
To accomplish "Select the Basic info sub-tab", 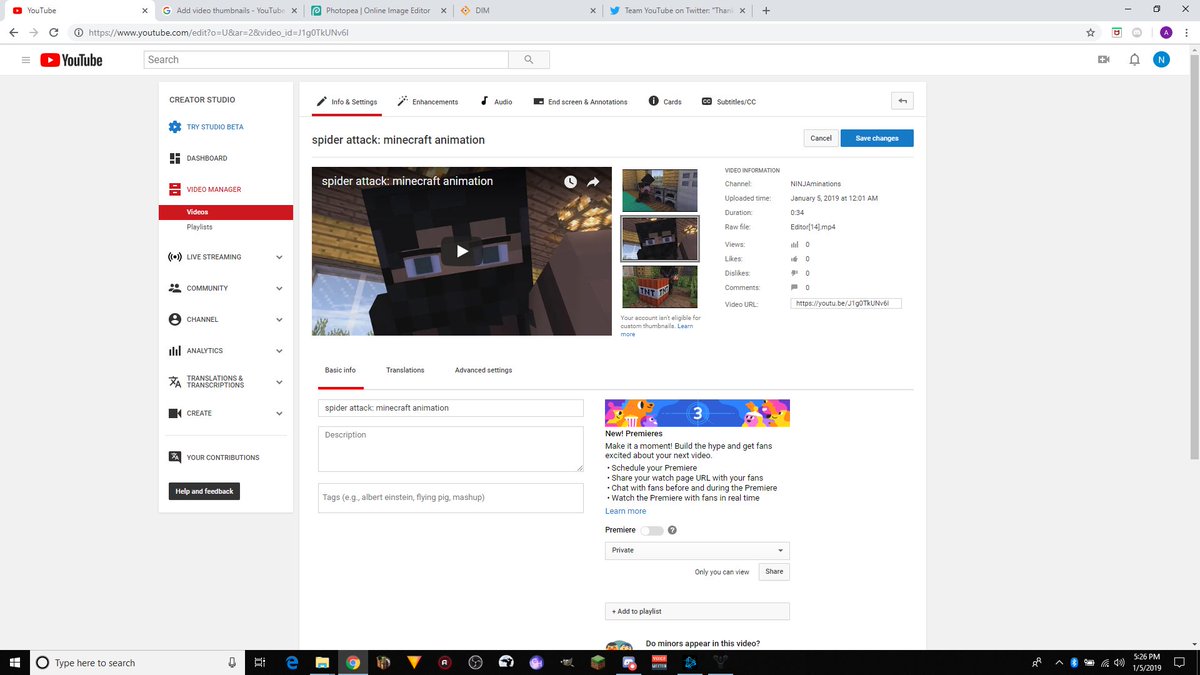I will point(340,370).
